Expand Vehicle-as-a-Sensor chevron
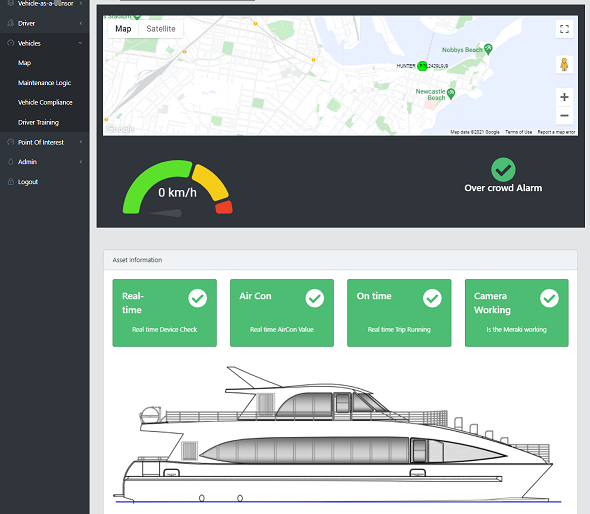Viewport: 590px width, 514px height. tap(81, 3)
